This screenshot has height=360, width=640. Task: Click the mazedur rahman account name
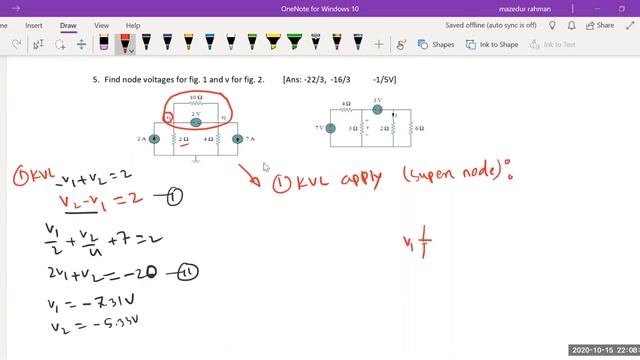click(524, 9)
